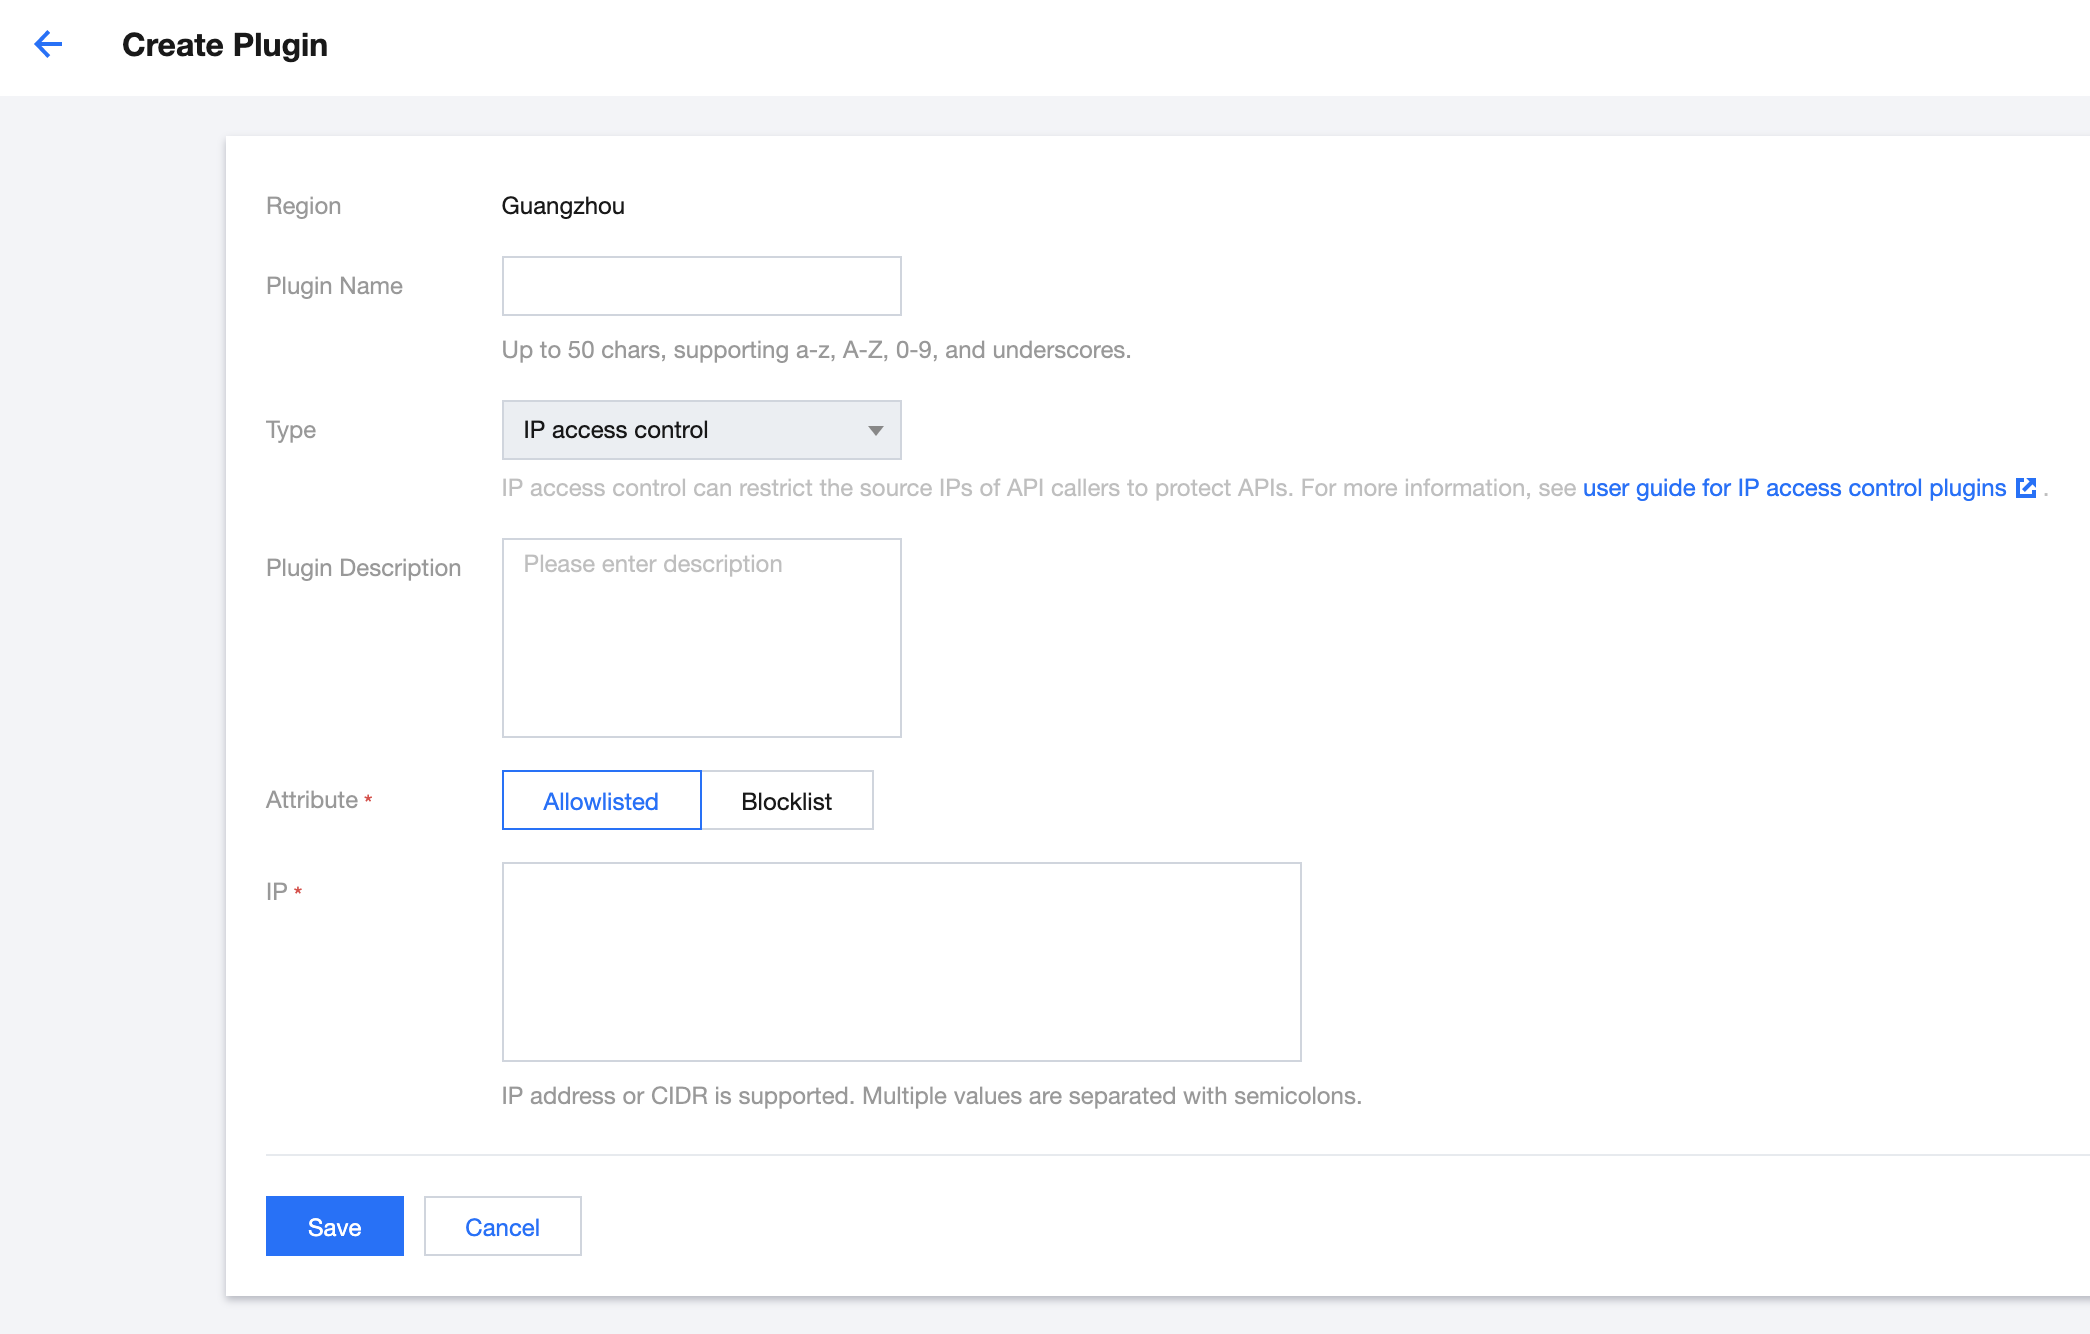This screenshot has width=2090, height=1334.
Task: Open user guide for IP access control plugins
Action: [1794, 488]
